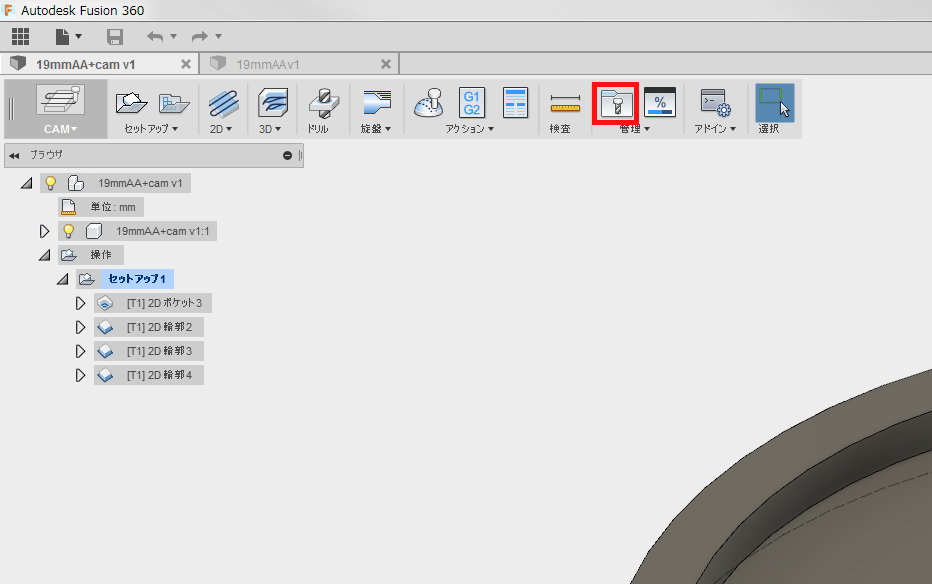The height and width of the screenshot is (584, 932).
Task: Click the New Folder setup icon
Action: pyautogui.click(x=174, y=103)
